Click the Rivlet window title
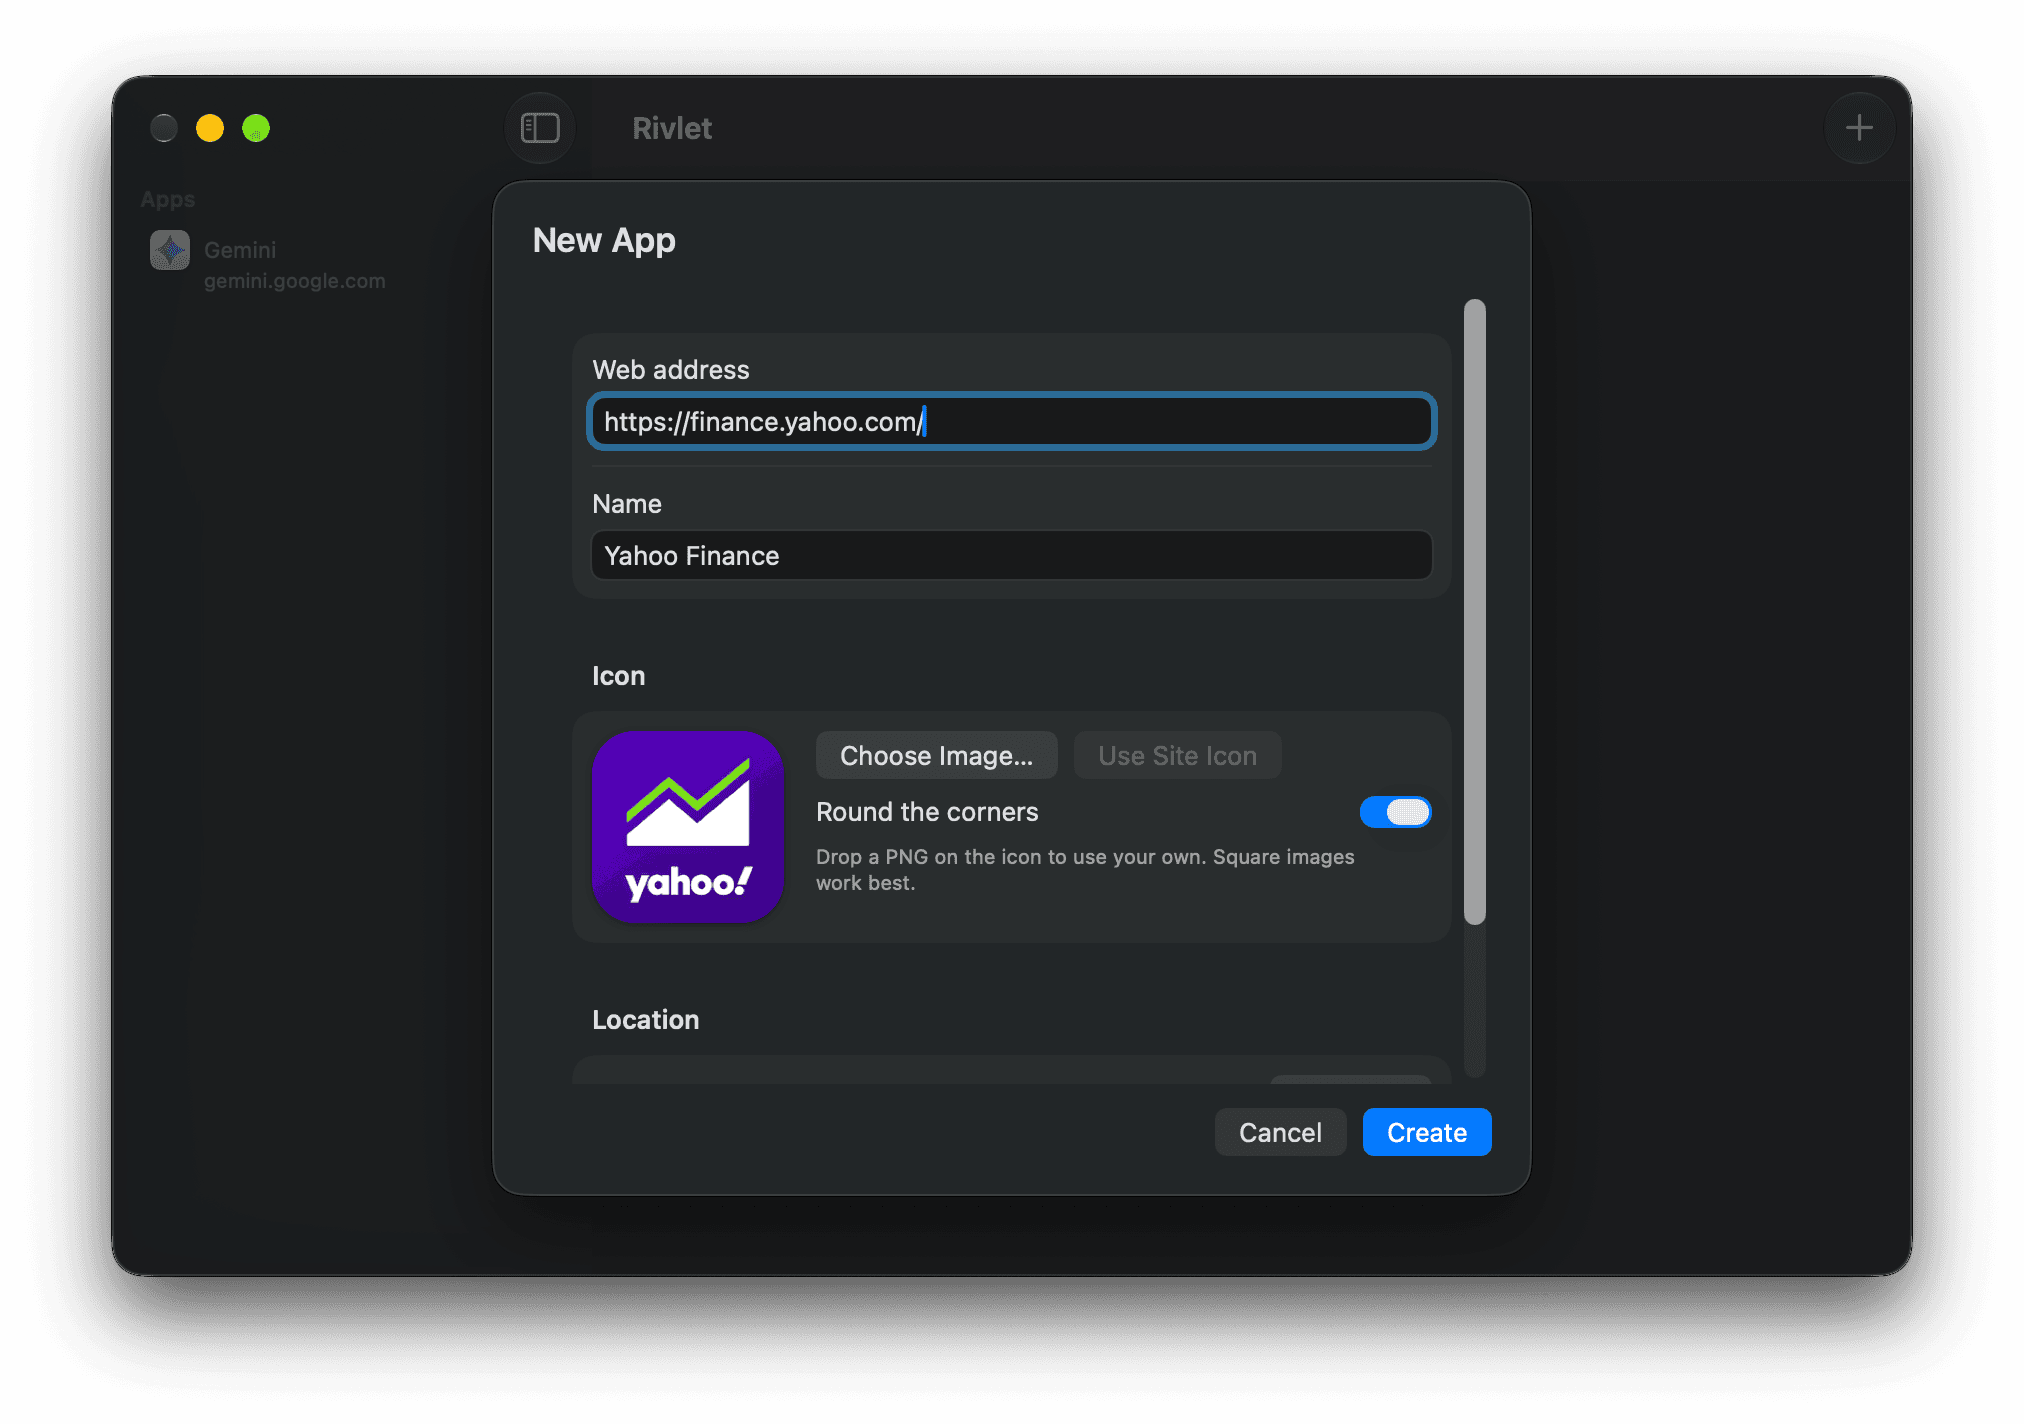This screenshot has width=2024, height=1424. pyautogui.click(x=672, y=128)
